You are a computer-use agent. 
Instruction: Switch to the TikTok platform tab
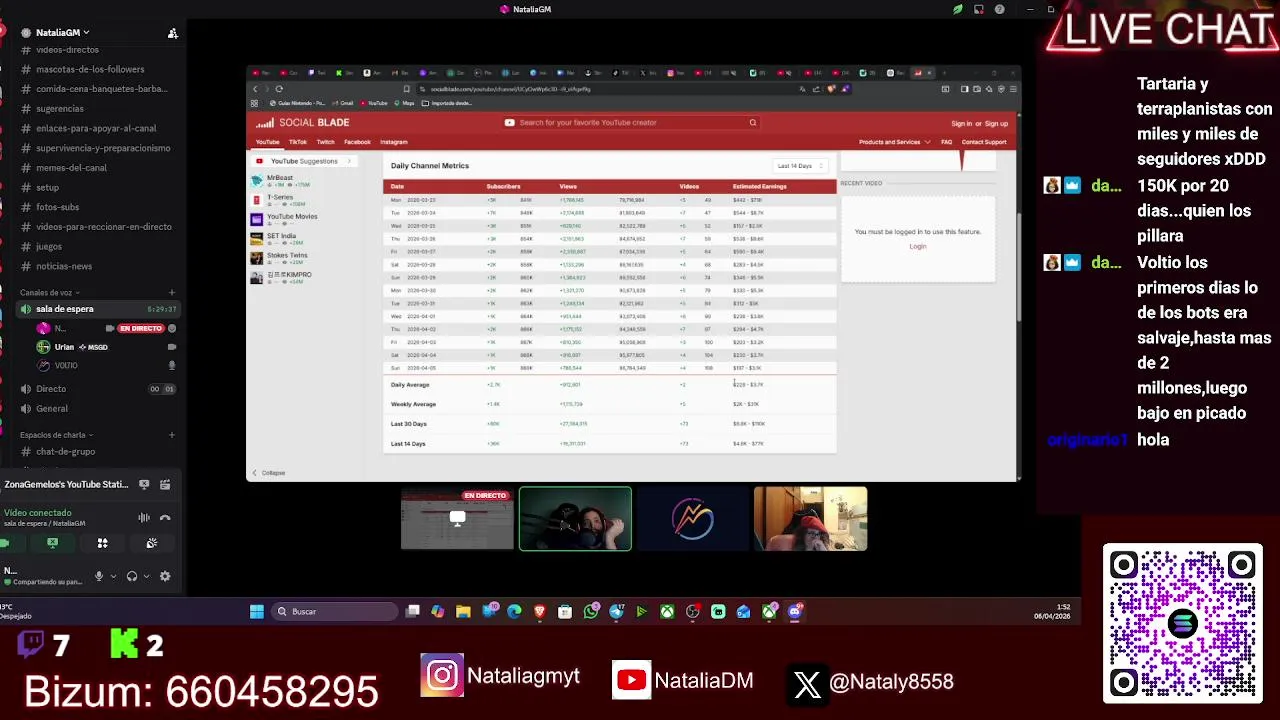pyautogui.click(x=298, y=142)
